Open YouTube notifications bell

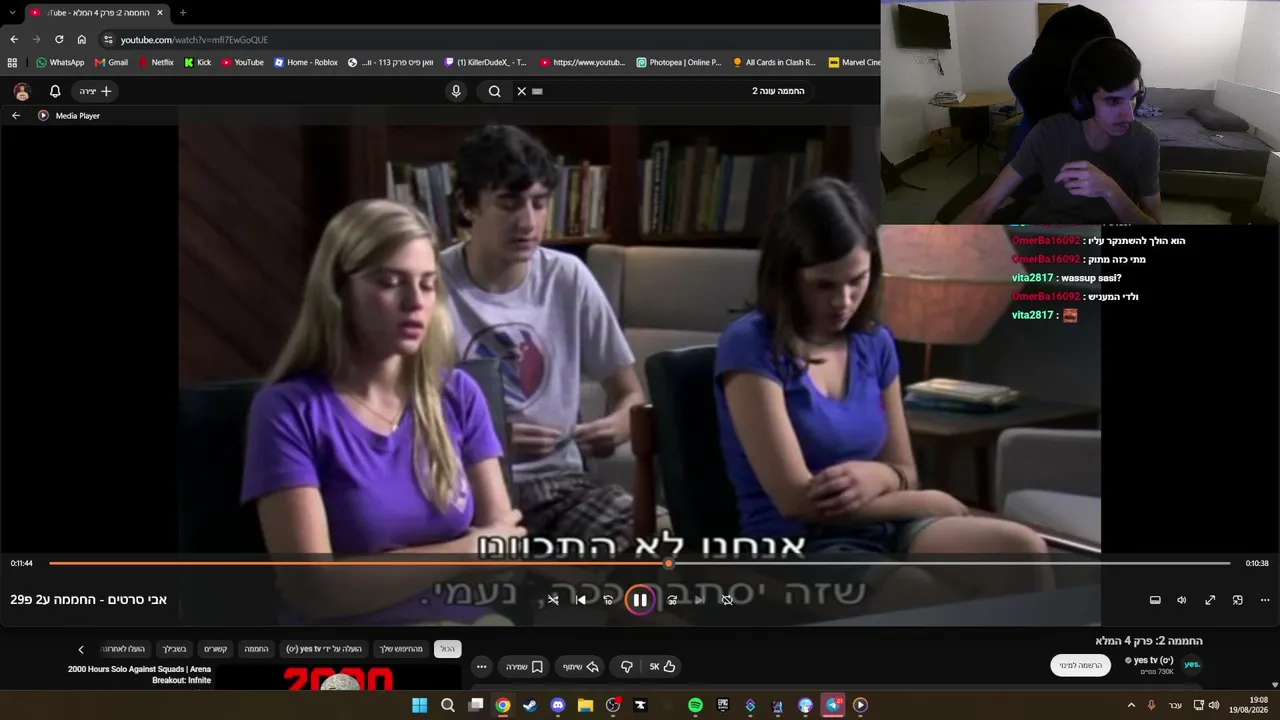tap(55, 91)
